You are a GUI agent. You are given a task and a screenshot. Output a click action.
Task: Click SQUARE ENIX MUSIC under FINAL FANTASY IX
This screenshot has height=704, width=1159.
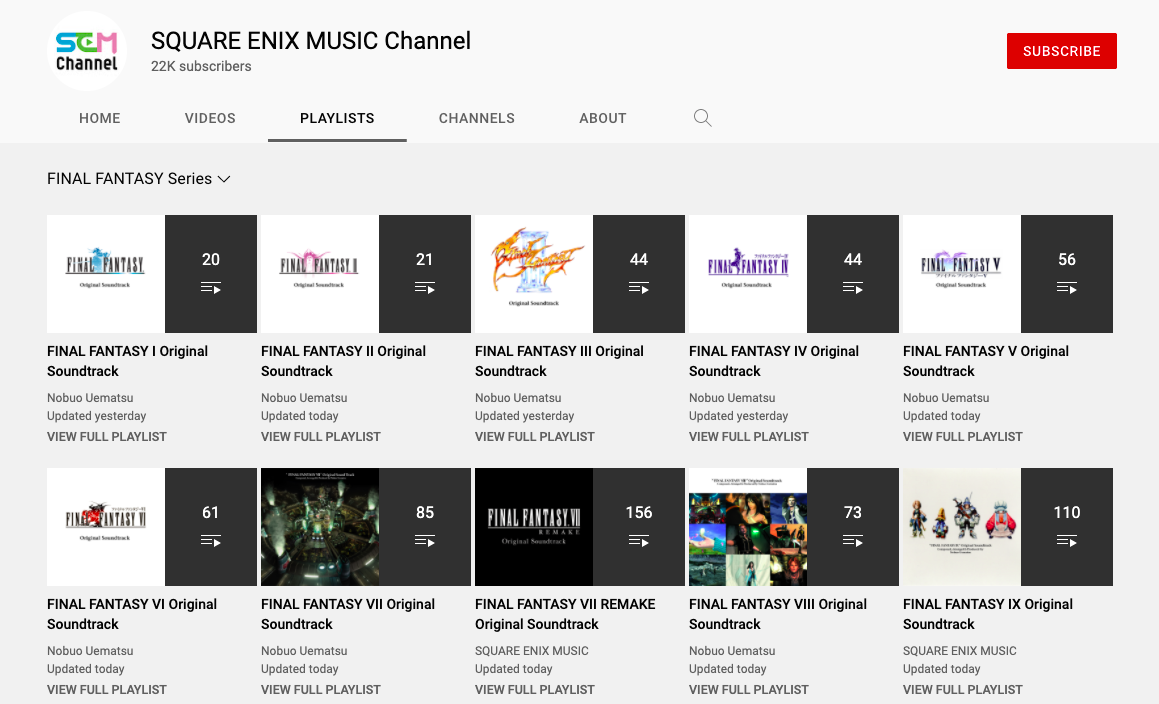[959, 651]
